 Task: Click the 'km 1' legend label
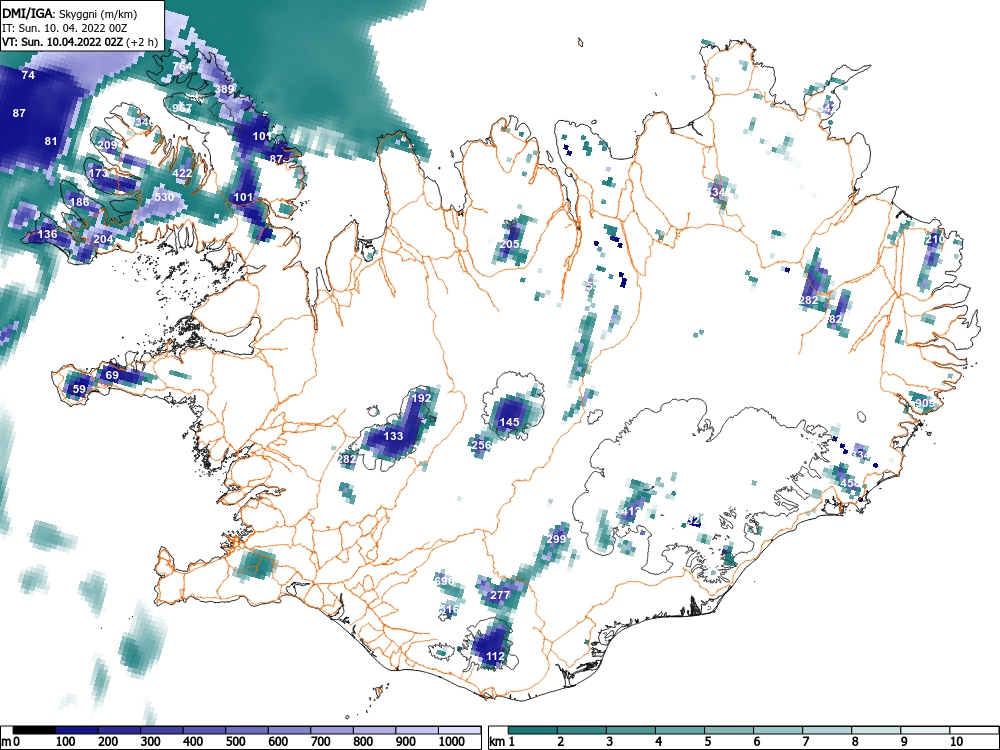click(x=502, y=742)
